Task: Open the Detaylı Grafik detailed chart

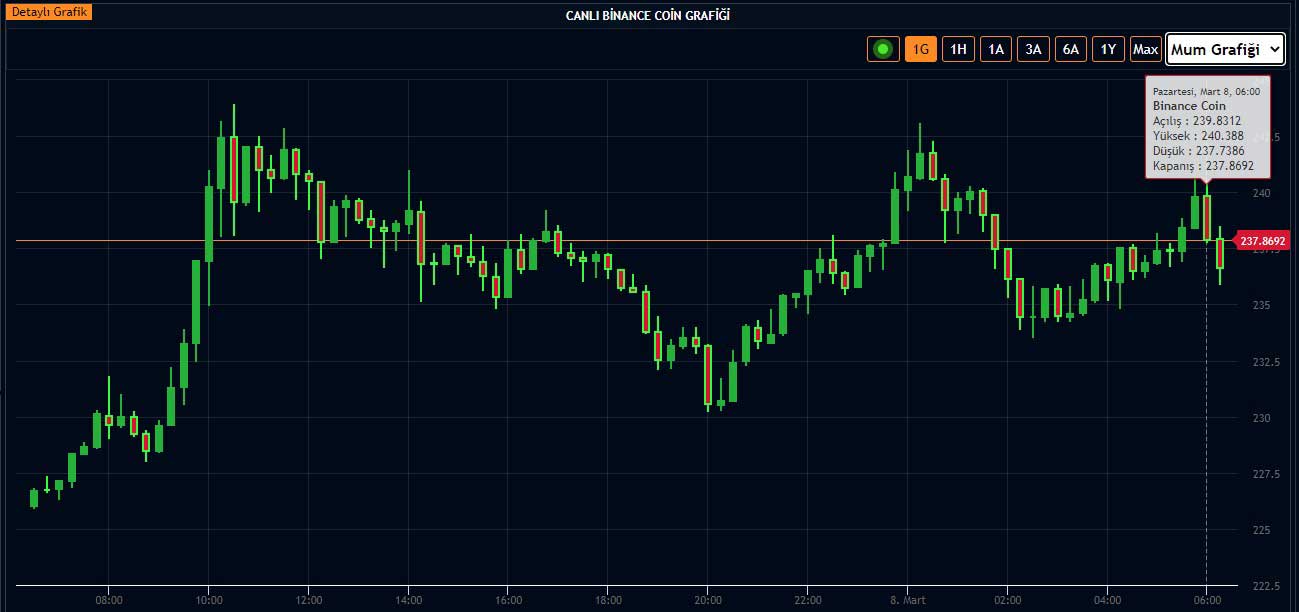Action: click(x=50, y=13)
